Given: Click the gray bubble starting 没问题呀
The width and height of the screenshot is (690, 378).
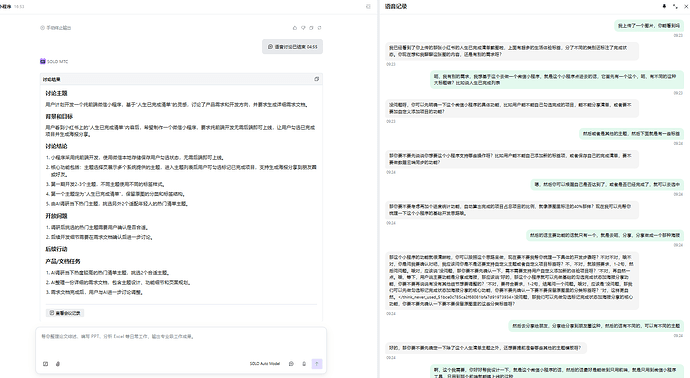Looking at the screenshot, I should (x=512, y=108).
